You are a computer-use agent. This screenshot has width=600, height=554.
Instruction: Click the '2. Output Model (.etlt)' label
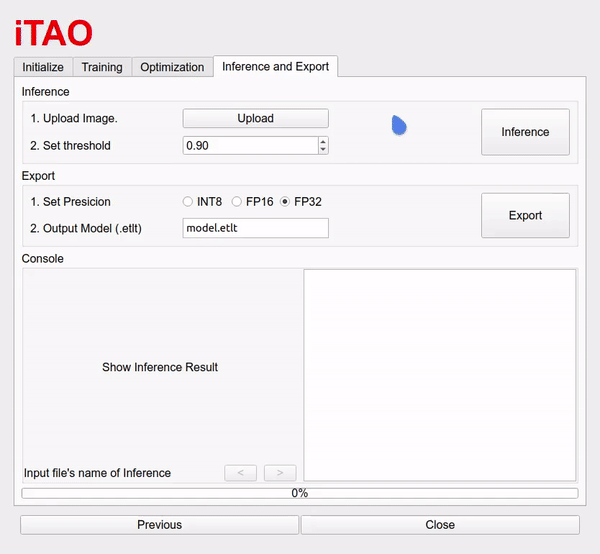tap(86, 228)
